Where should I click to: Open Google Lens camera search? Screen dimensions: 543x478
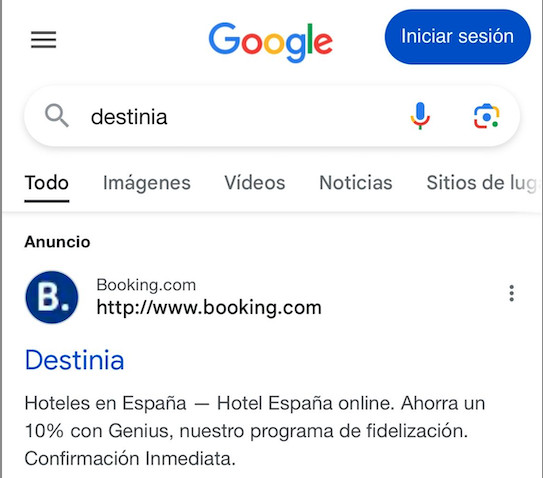click(x=487, y=116)
